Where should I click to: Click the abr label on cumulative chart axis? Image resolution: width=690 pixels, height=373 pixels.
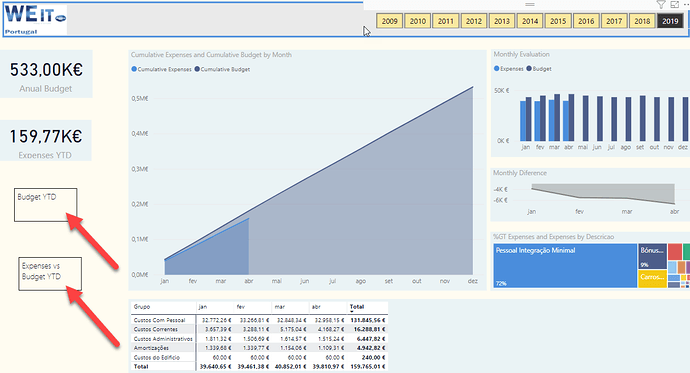click(249, 281)
